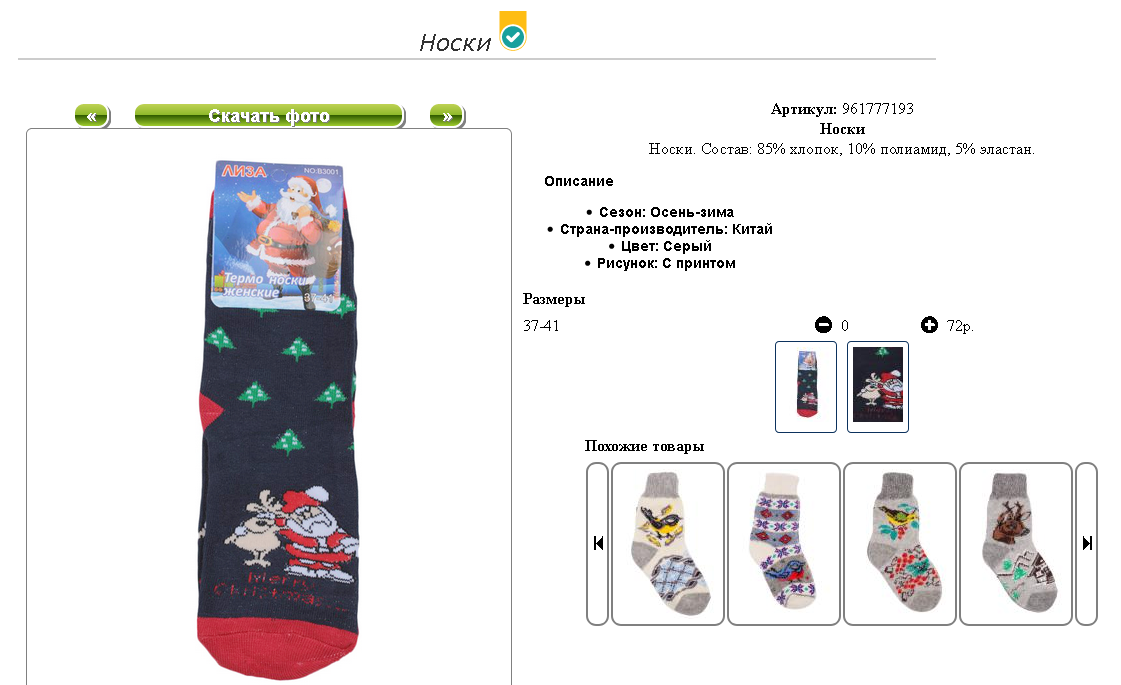Open similar sock with purple snowflake pattern
The height and width of the screenshot is (685, 1121).
coord(784,544)
